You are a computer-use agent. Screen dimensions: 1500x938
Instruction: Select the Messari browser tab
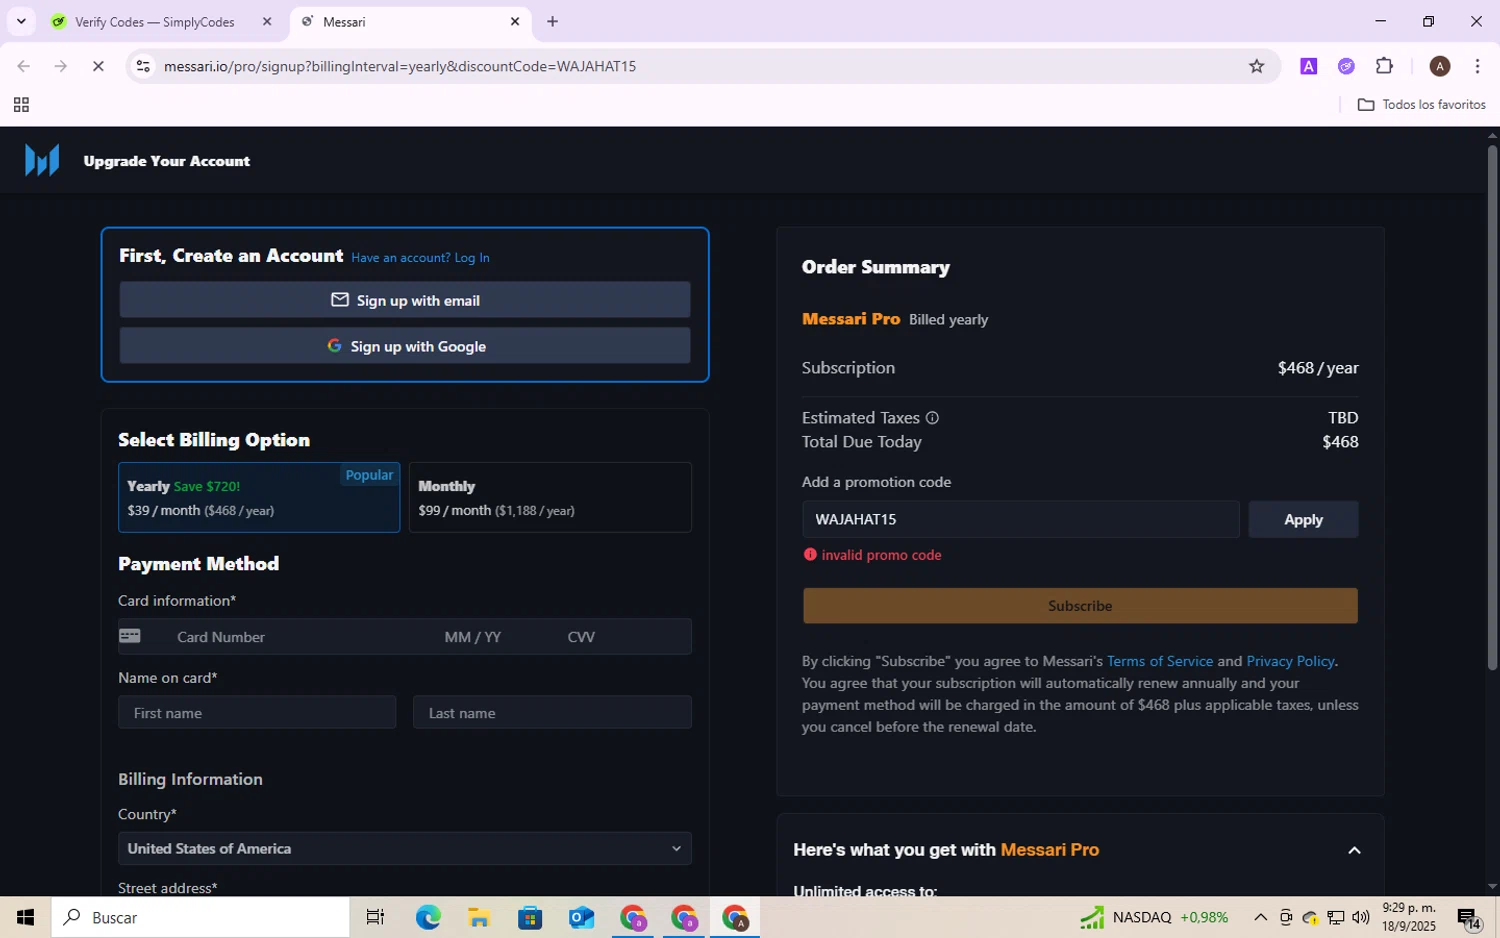[x=410, y=22]
